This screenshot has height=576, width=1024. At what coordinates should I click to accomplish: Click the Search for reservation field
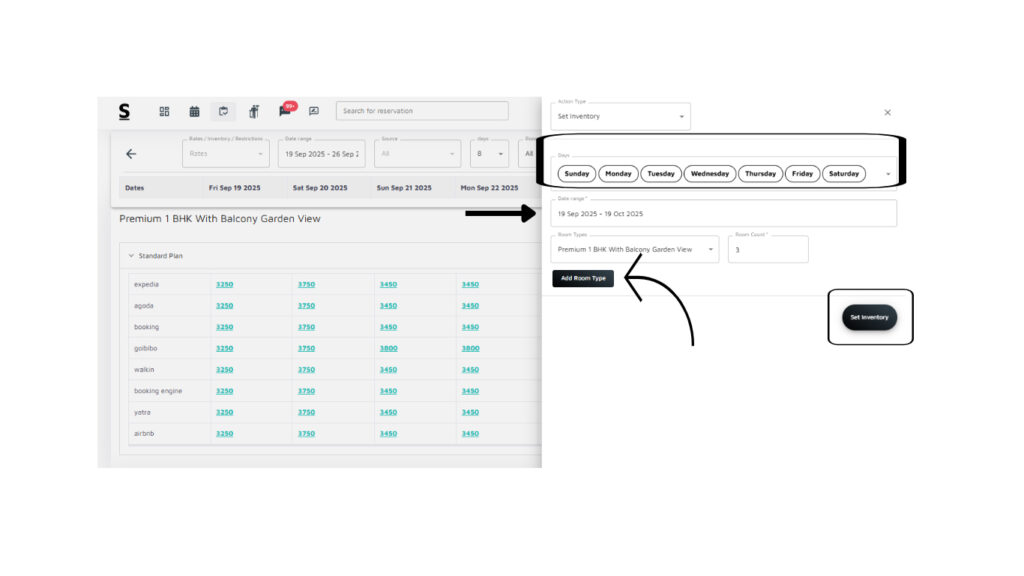pos(422,111)
